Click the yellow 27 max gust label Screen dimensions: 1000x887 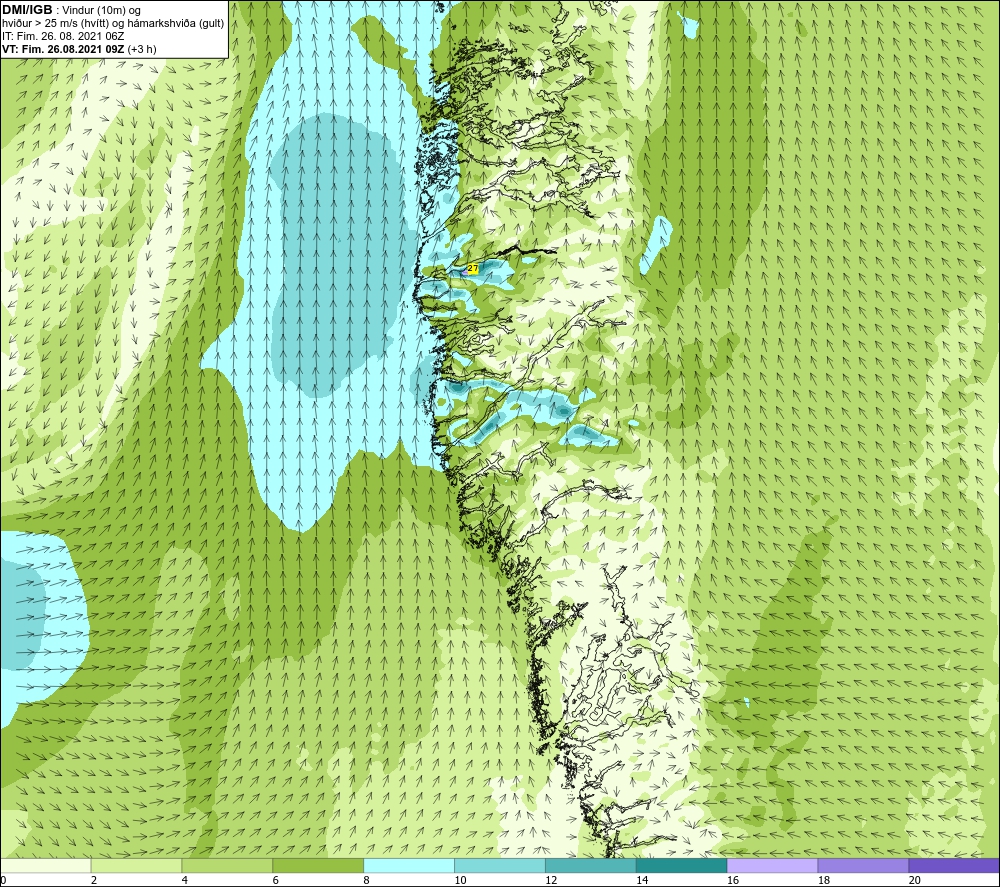473,269
